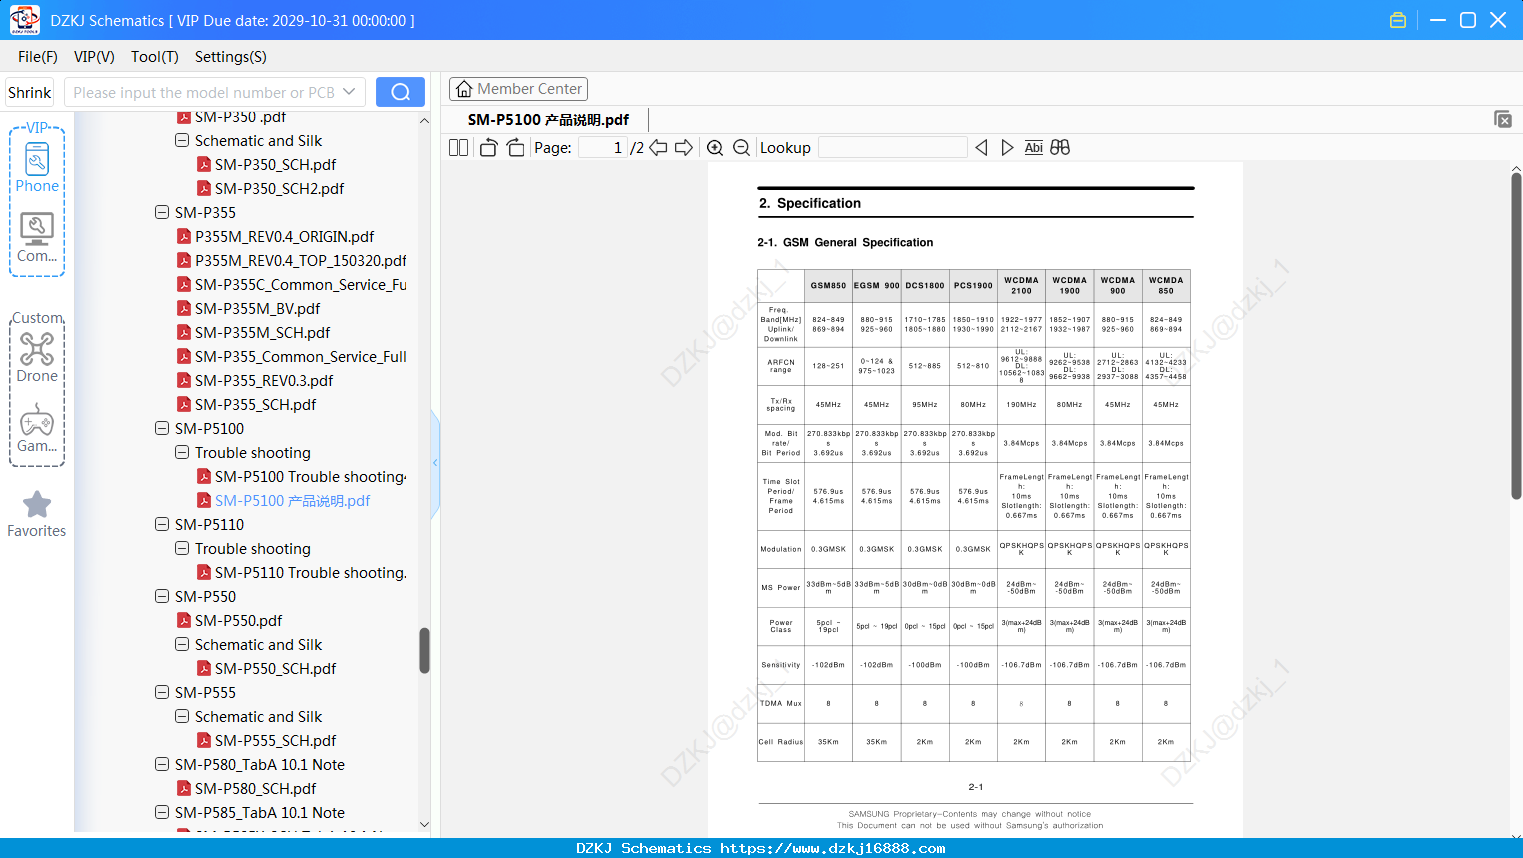1523x858 pixels.
Task: Click the PDF icon of SM-P355_SCH.pdf
Action: pos(184,404)
